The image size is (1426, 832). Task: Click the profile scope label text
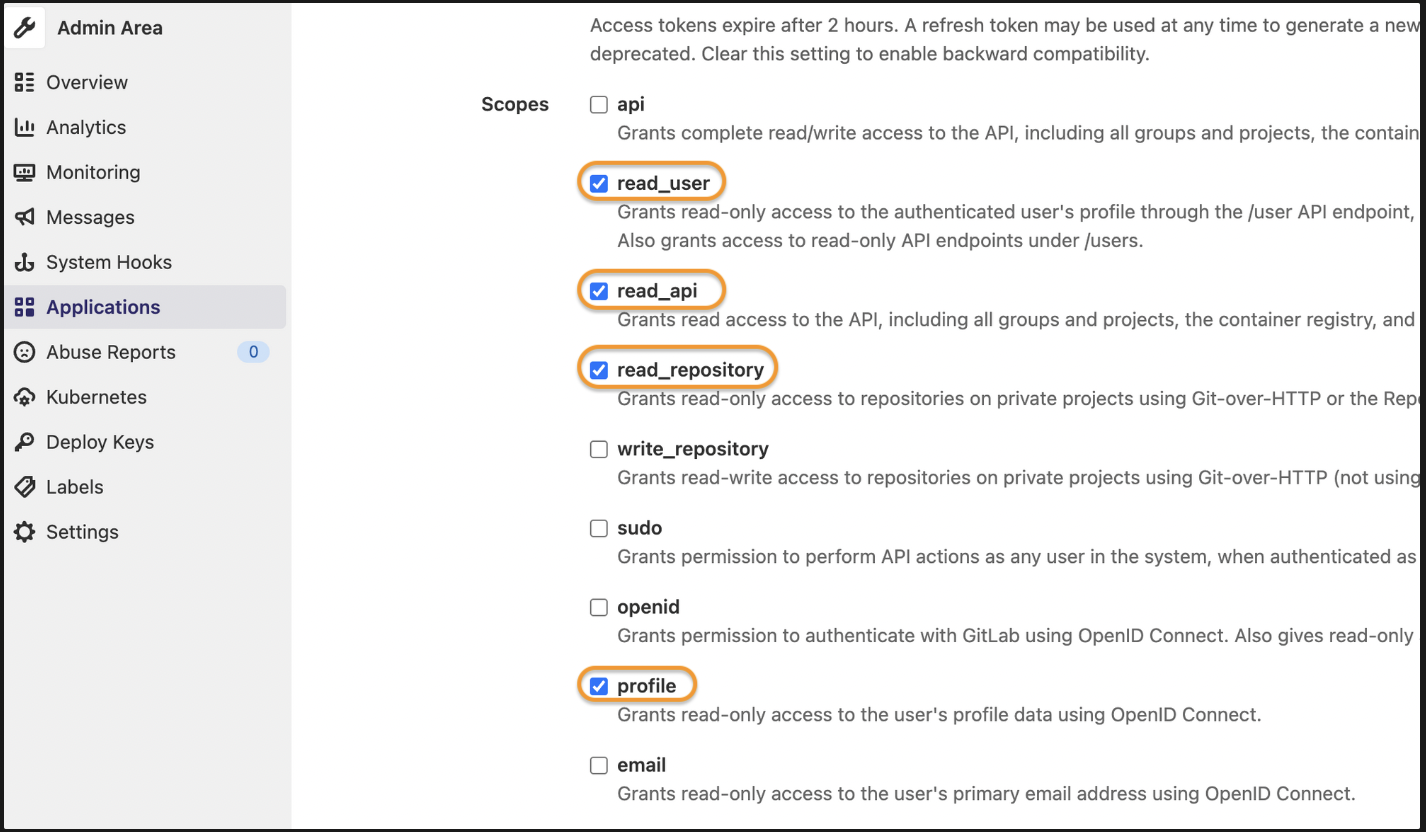tap(647, 686)
